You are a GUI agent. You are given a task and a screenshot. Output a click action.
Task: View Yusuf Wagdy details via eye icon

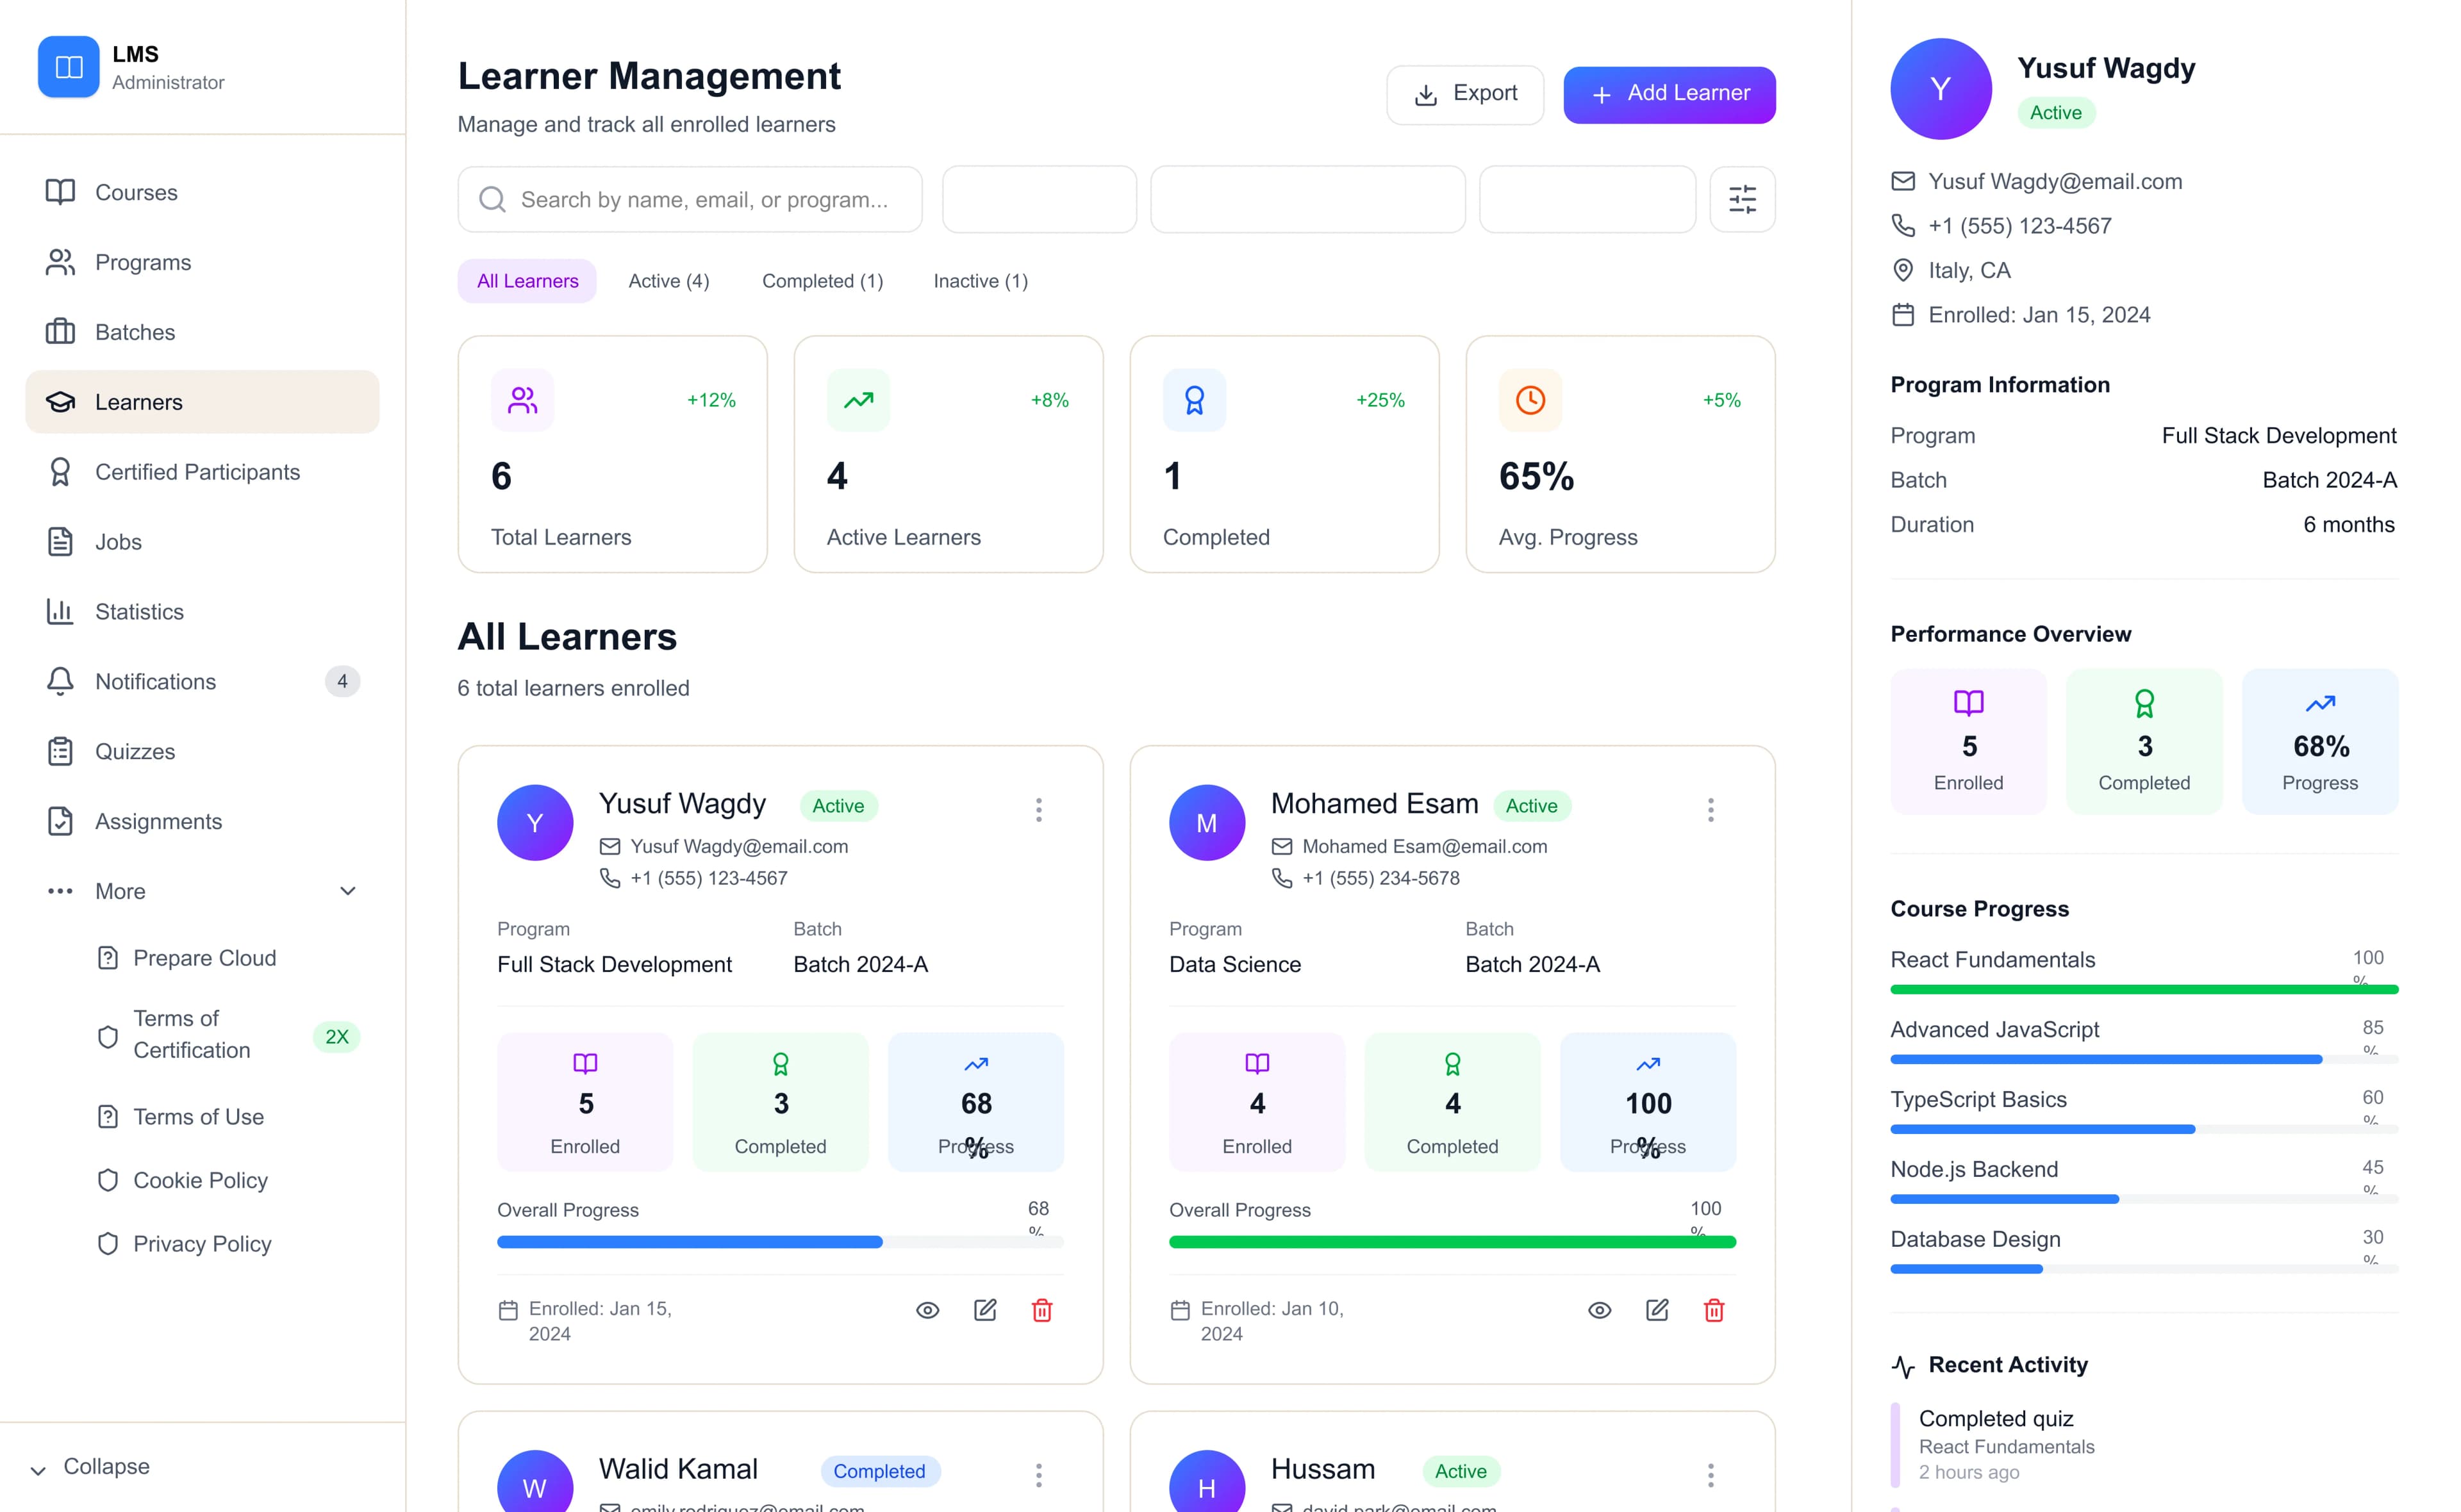click(x=927, y=1310)
